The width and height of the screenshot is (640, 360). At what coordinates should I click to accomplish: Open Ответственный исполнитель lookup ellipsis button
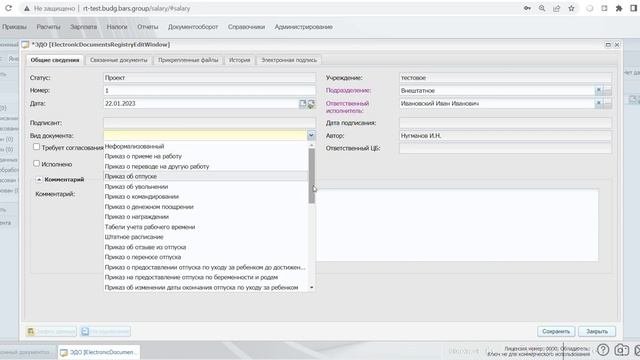pyautogui.click(x=607, y=104)
